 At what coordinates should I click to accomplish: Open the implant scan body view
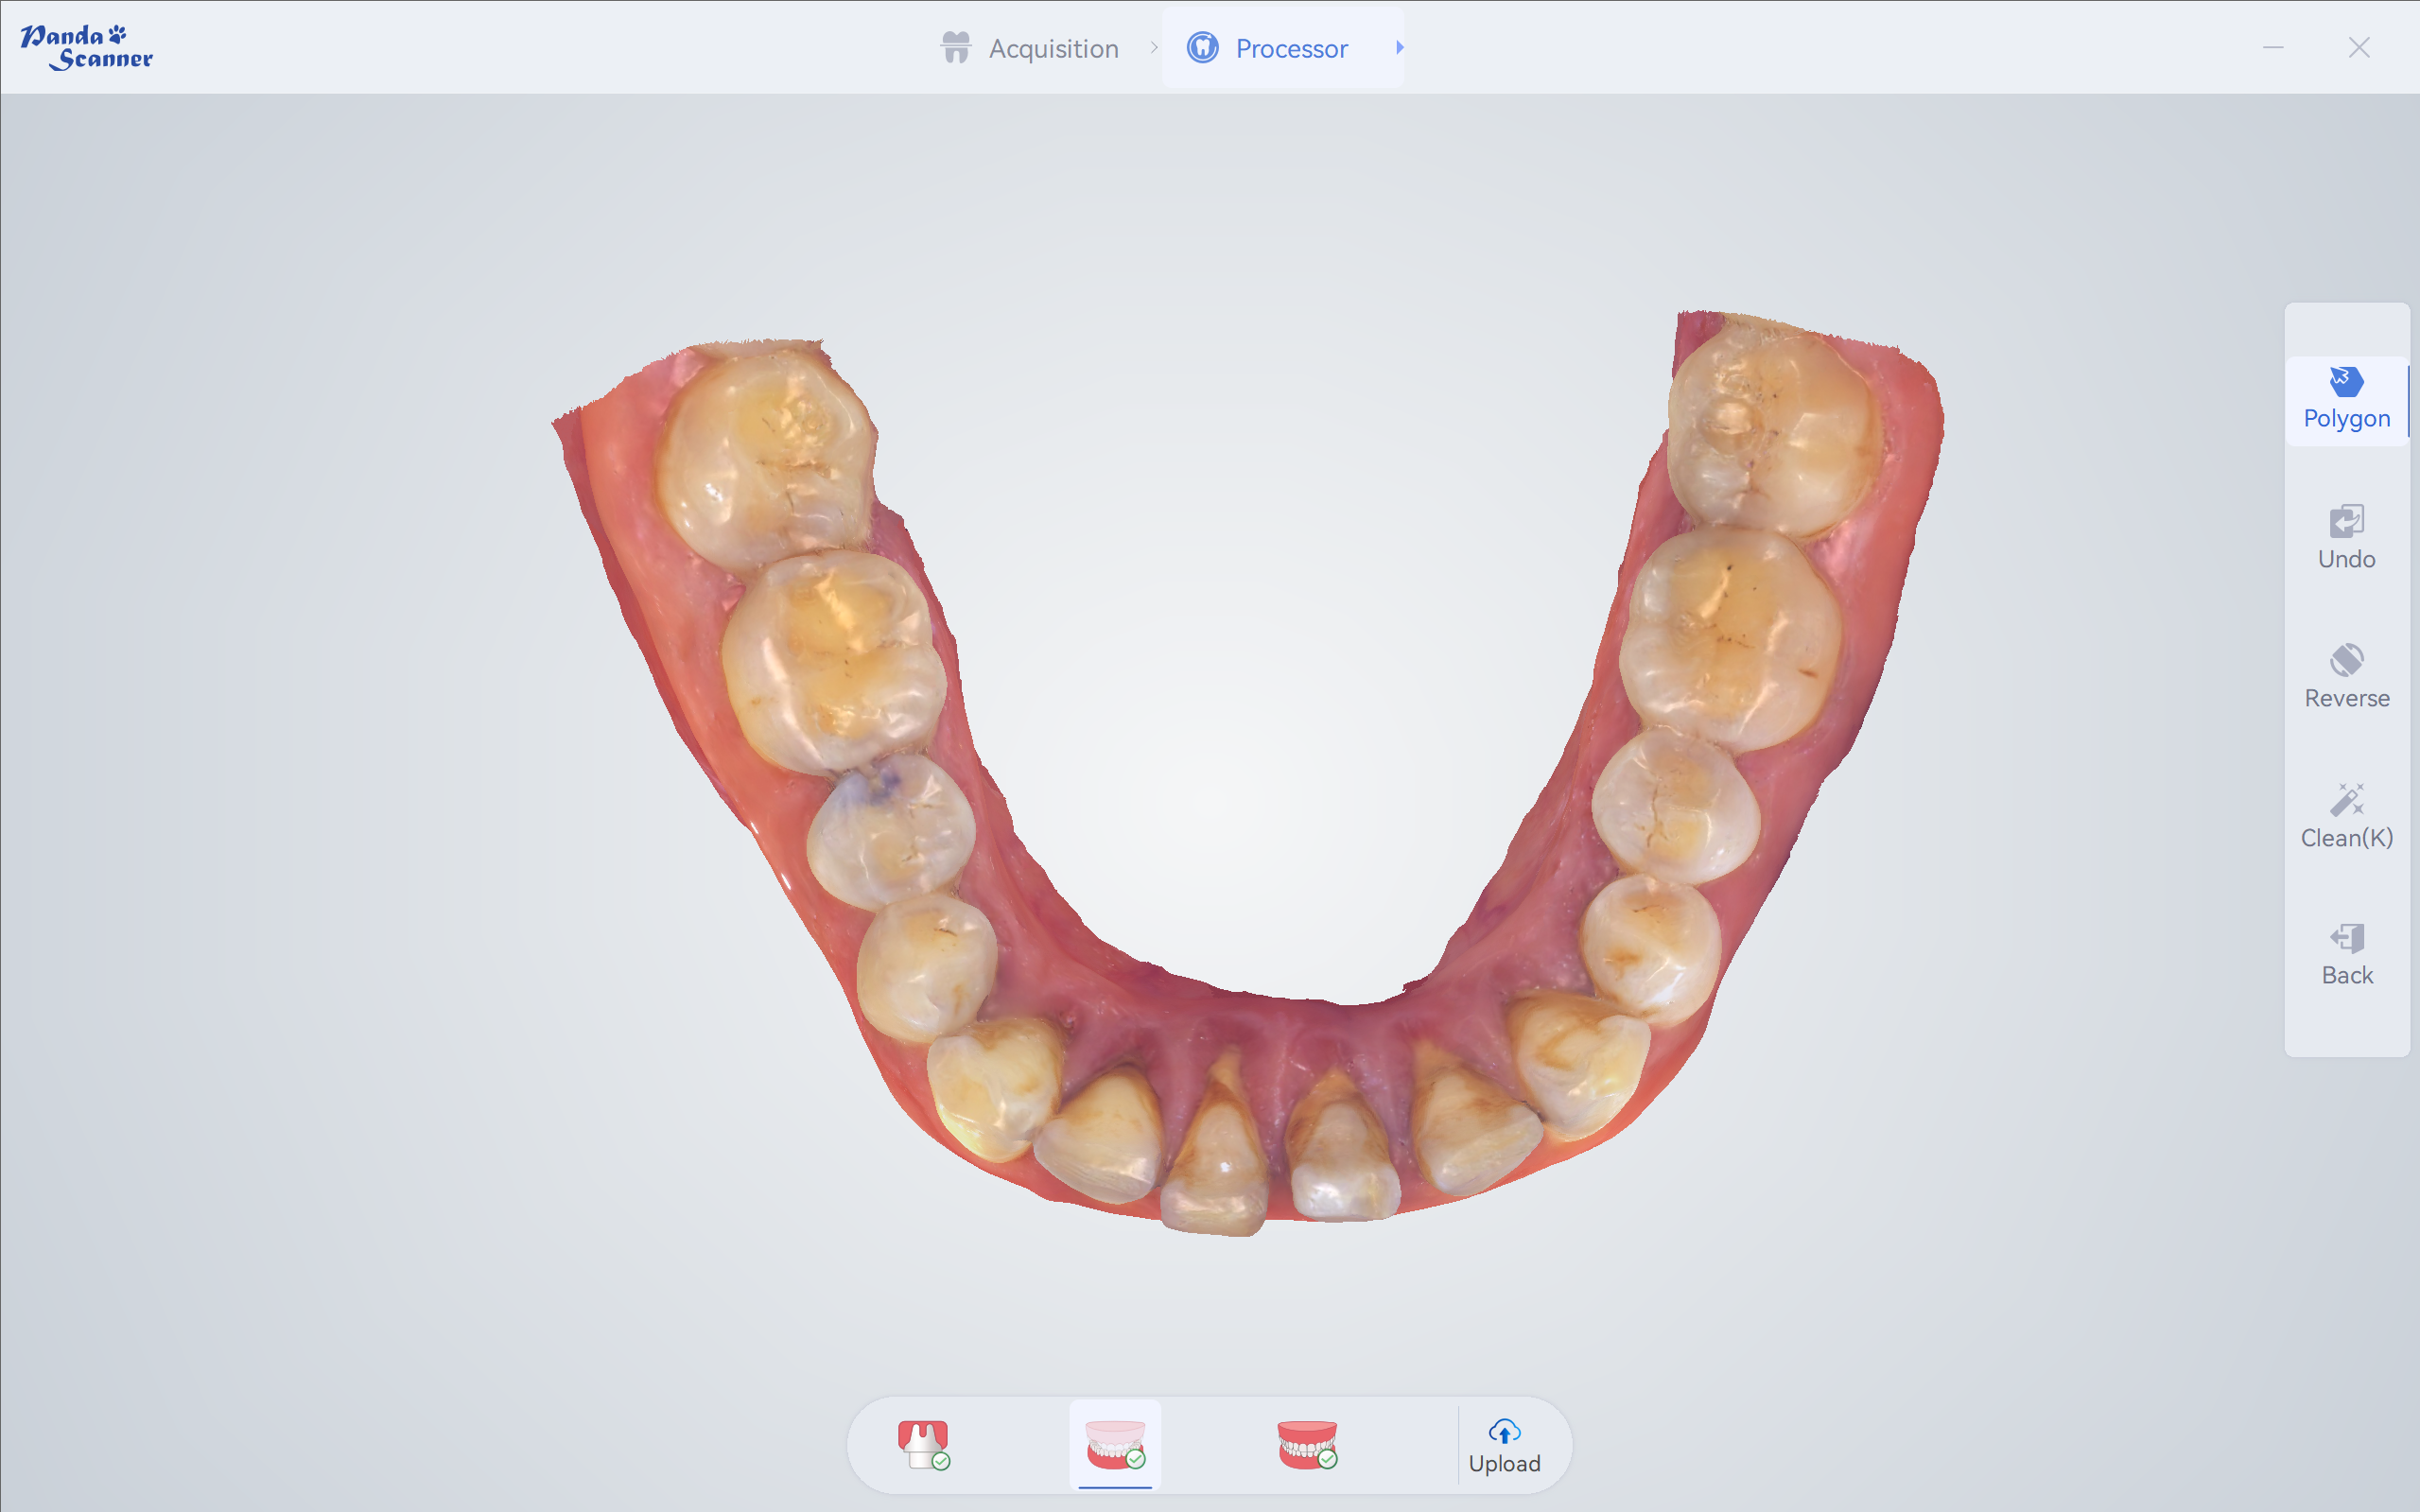(x=923, y=1445)
